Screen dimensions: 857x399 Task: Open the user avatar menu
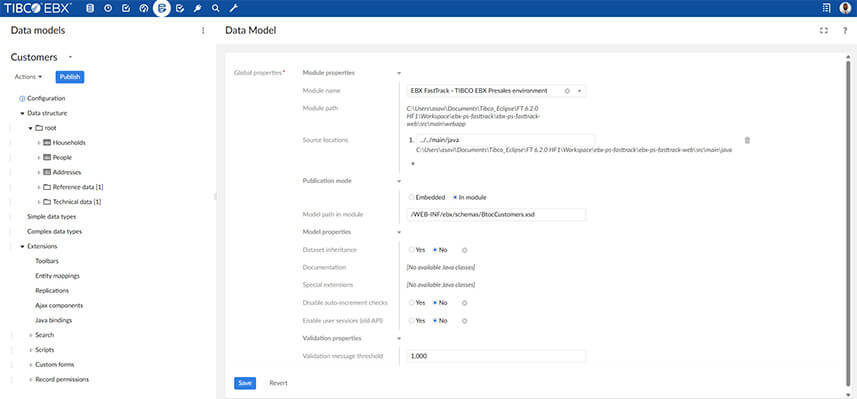click(x=845, y=8)
